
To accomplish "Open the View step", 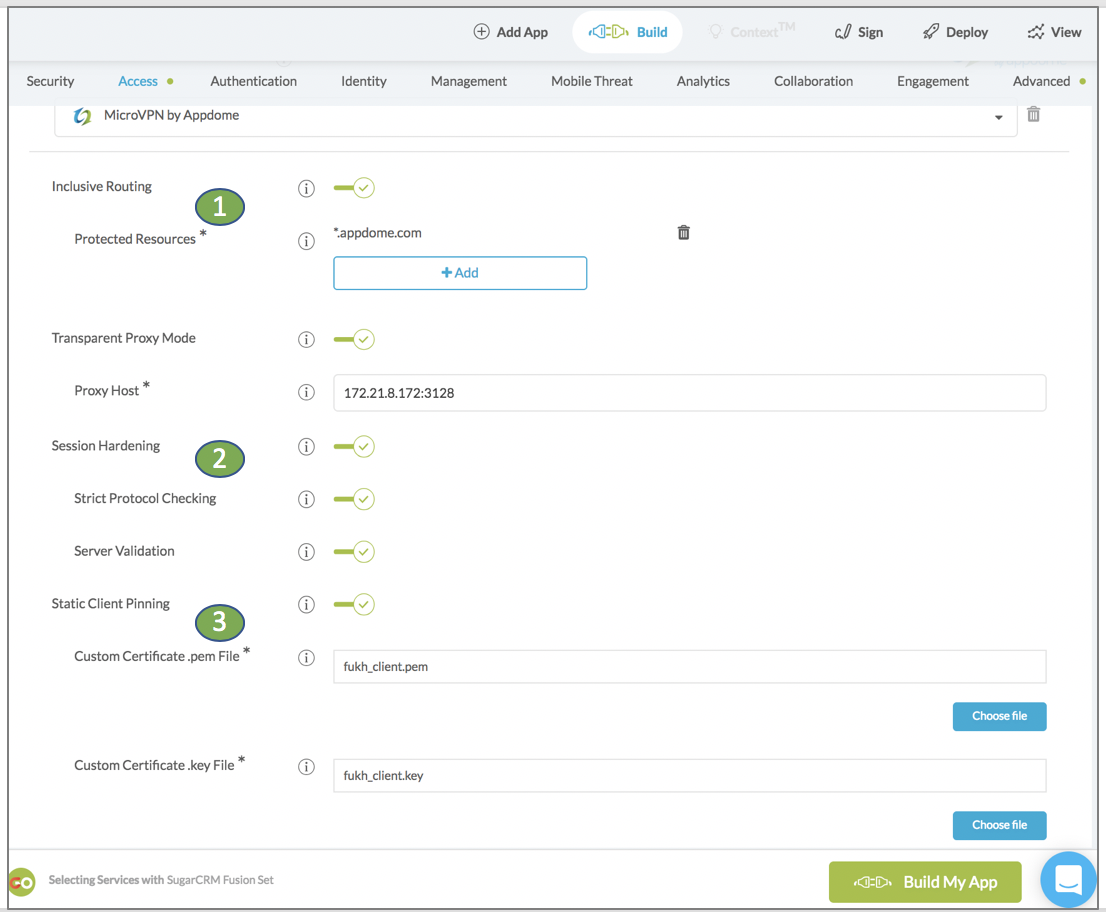I will (1054, 32).
